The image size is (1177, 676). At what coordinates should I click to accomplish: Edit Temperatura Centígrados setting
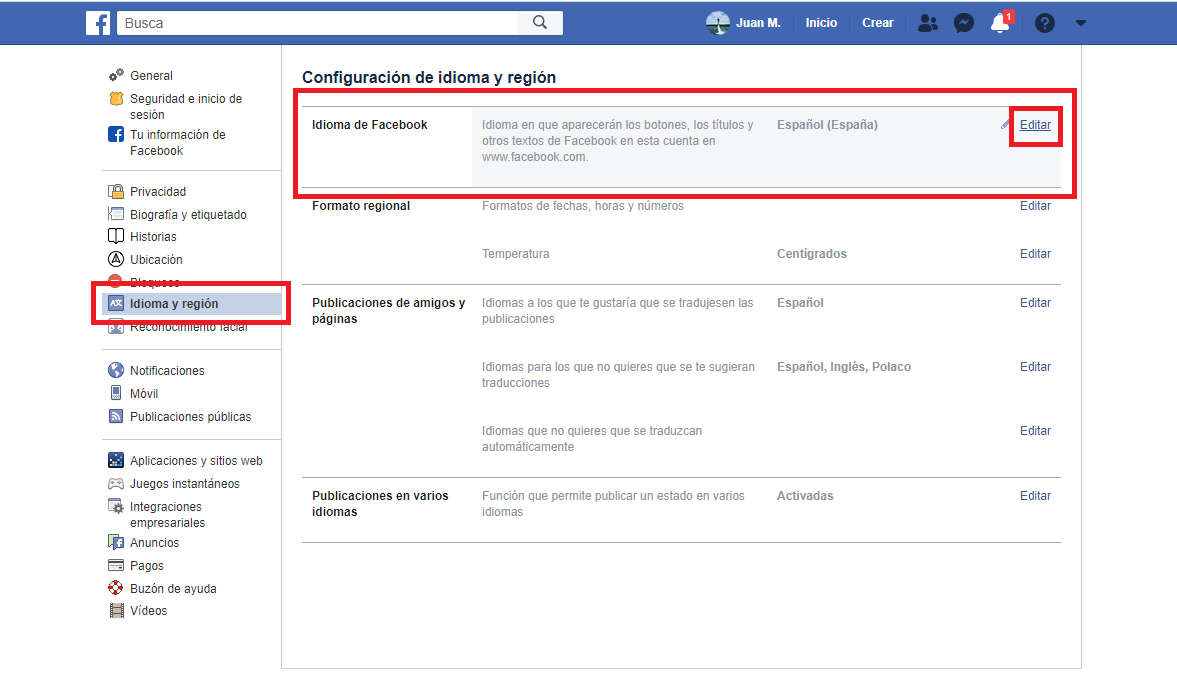[x=1035, y=254]
